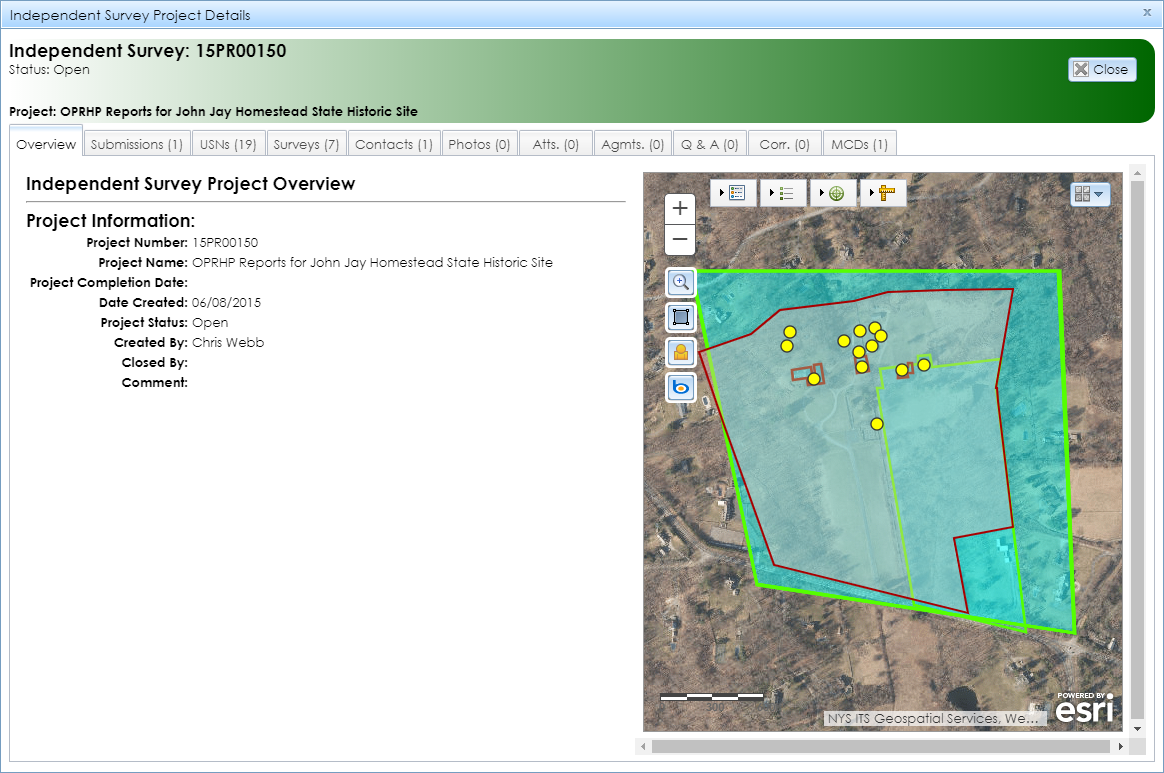Click the map zoom-in plus button
Image resolution: width=1164 pixels, height=773 pixels.
tap(679, 209)
